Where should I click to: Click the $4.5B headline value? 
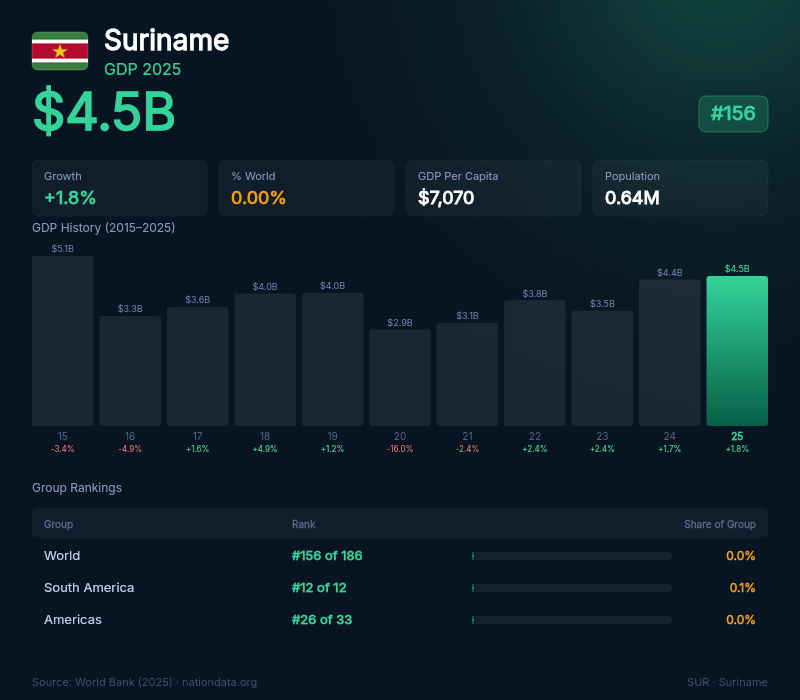pos(104,111)
